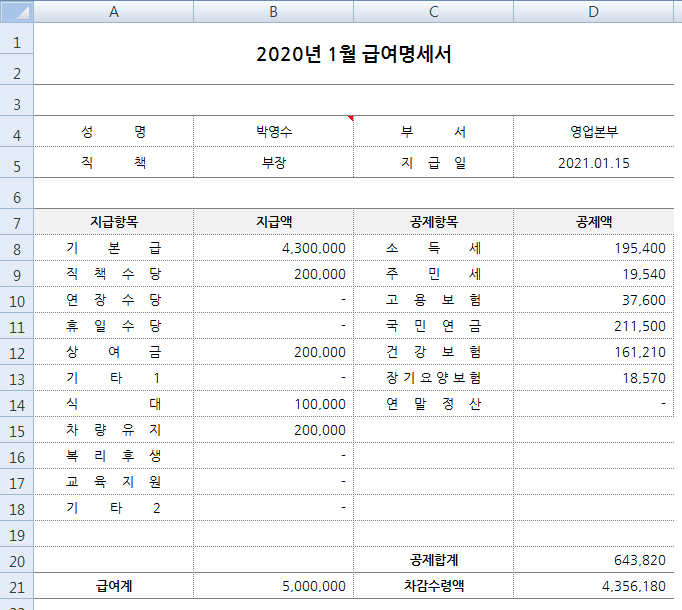Select the position cell 부장
The image size is (682, 610).
point(273,162)
